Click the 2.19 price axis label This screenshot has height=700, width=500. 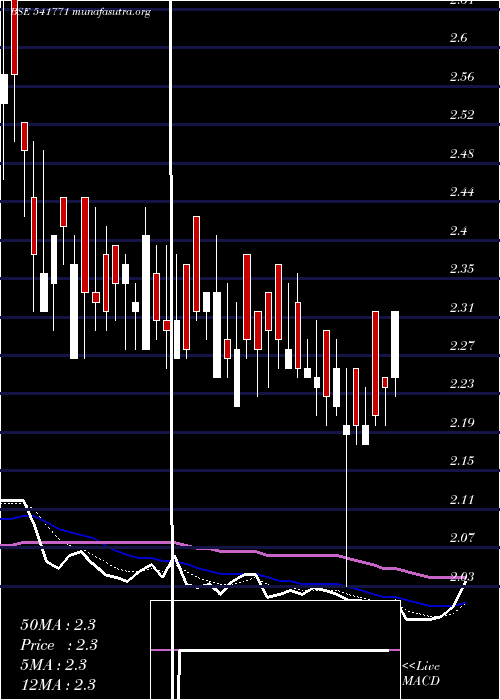coord(462,422)
